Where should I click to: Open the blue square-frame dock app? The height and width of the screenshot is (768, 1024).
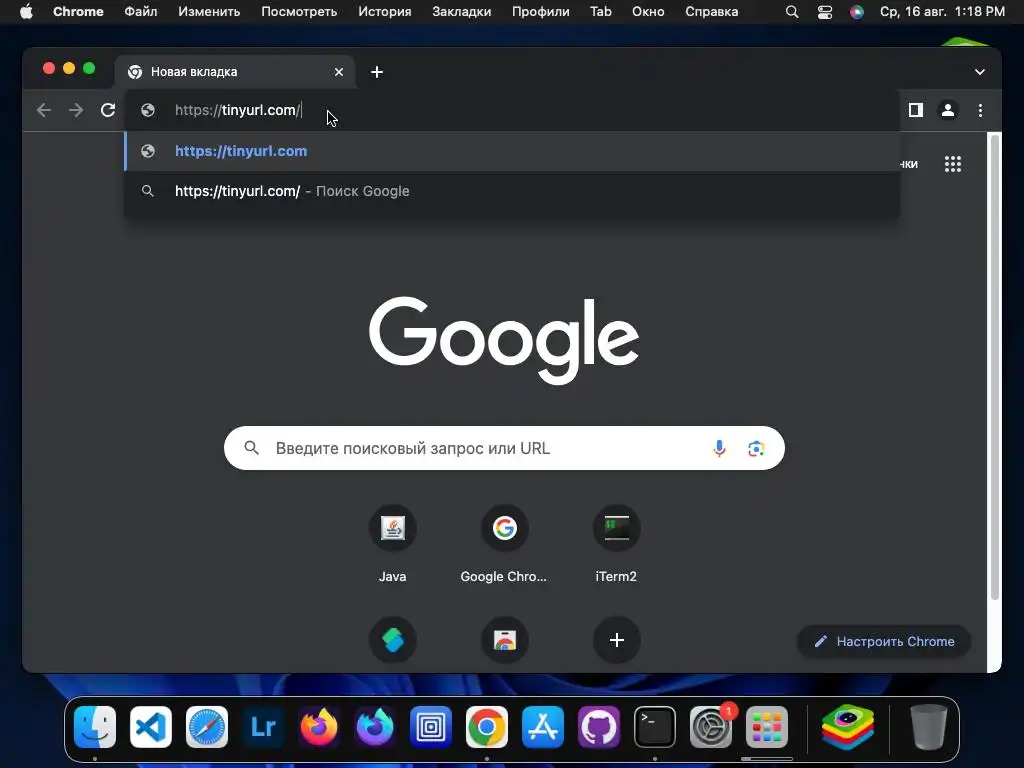coord(431,727)
